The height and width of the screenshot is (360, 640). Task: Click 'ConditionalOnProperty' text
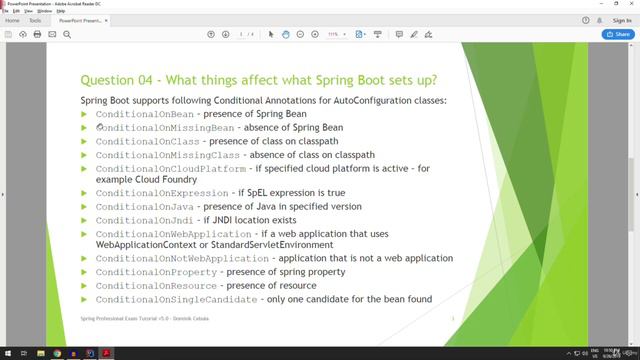[x=156, y=272]
